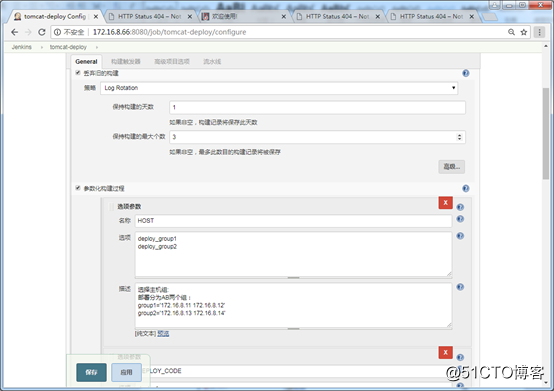The width and height of the screenshot is (554, 391).
Task: Switch to the last HTTP Status 404 browser tab
Action: (x=431, y=17)
